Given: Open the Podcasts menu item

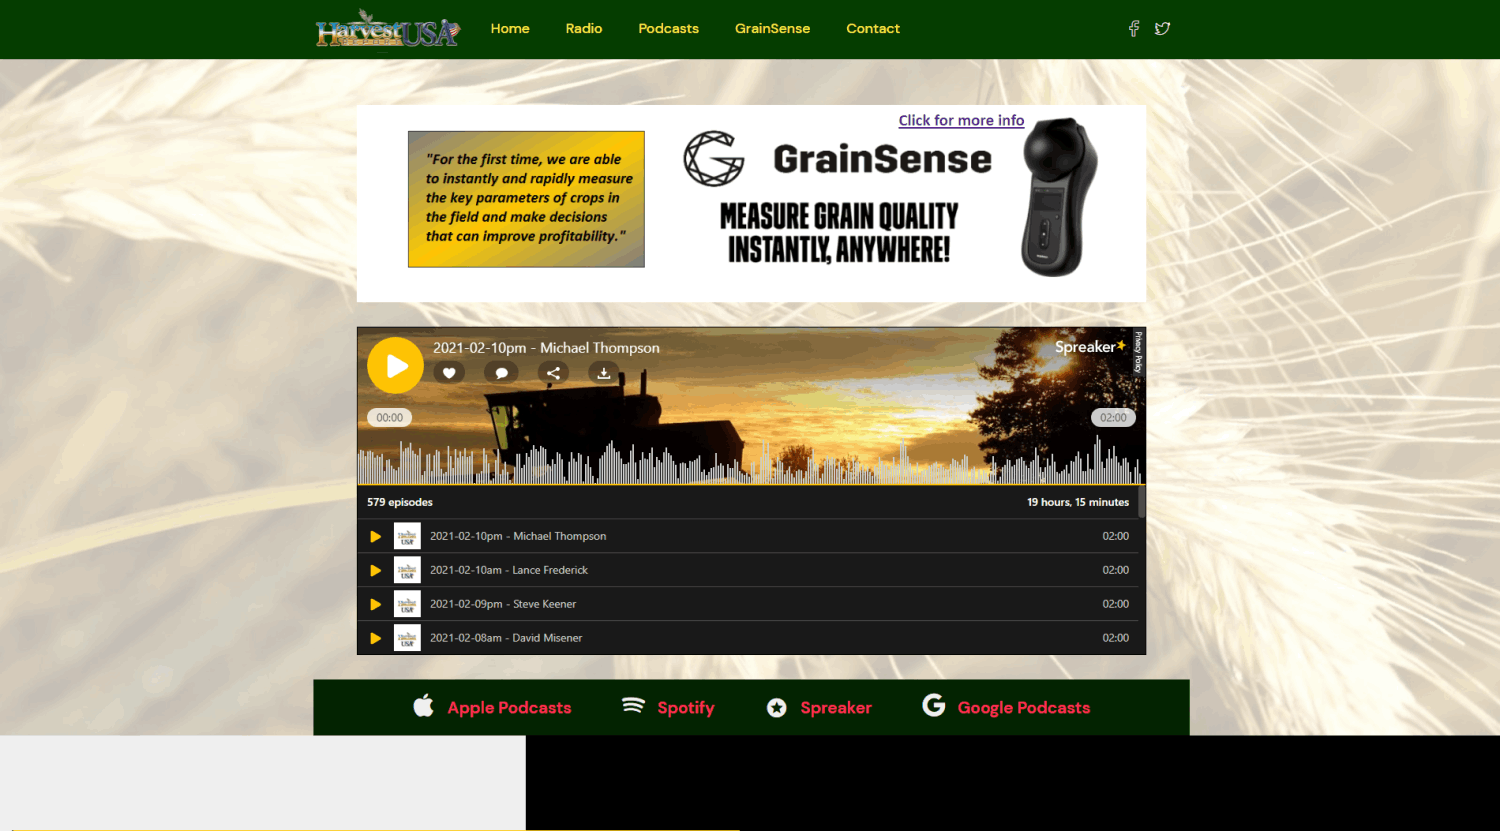Looking at the screenshot, I should coord(669,29).
